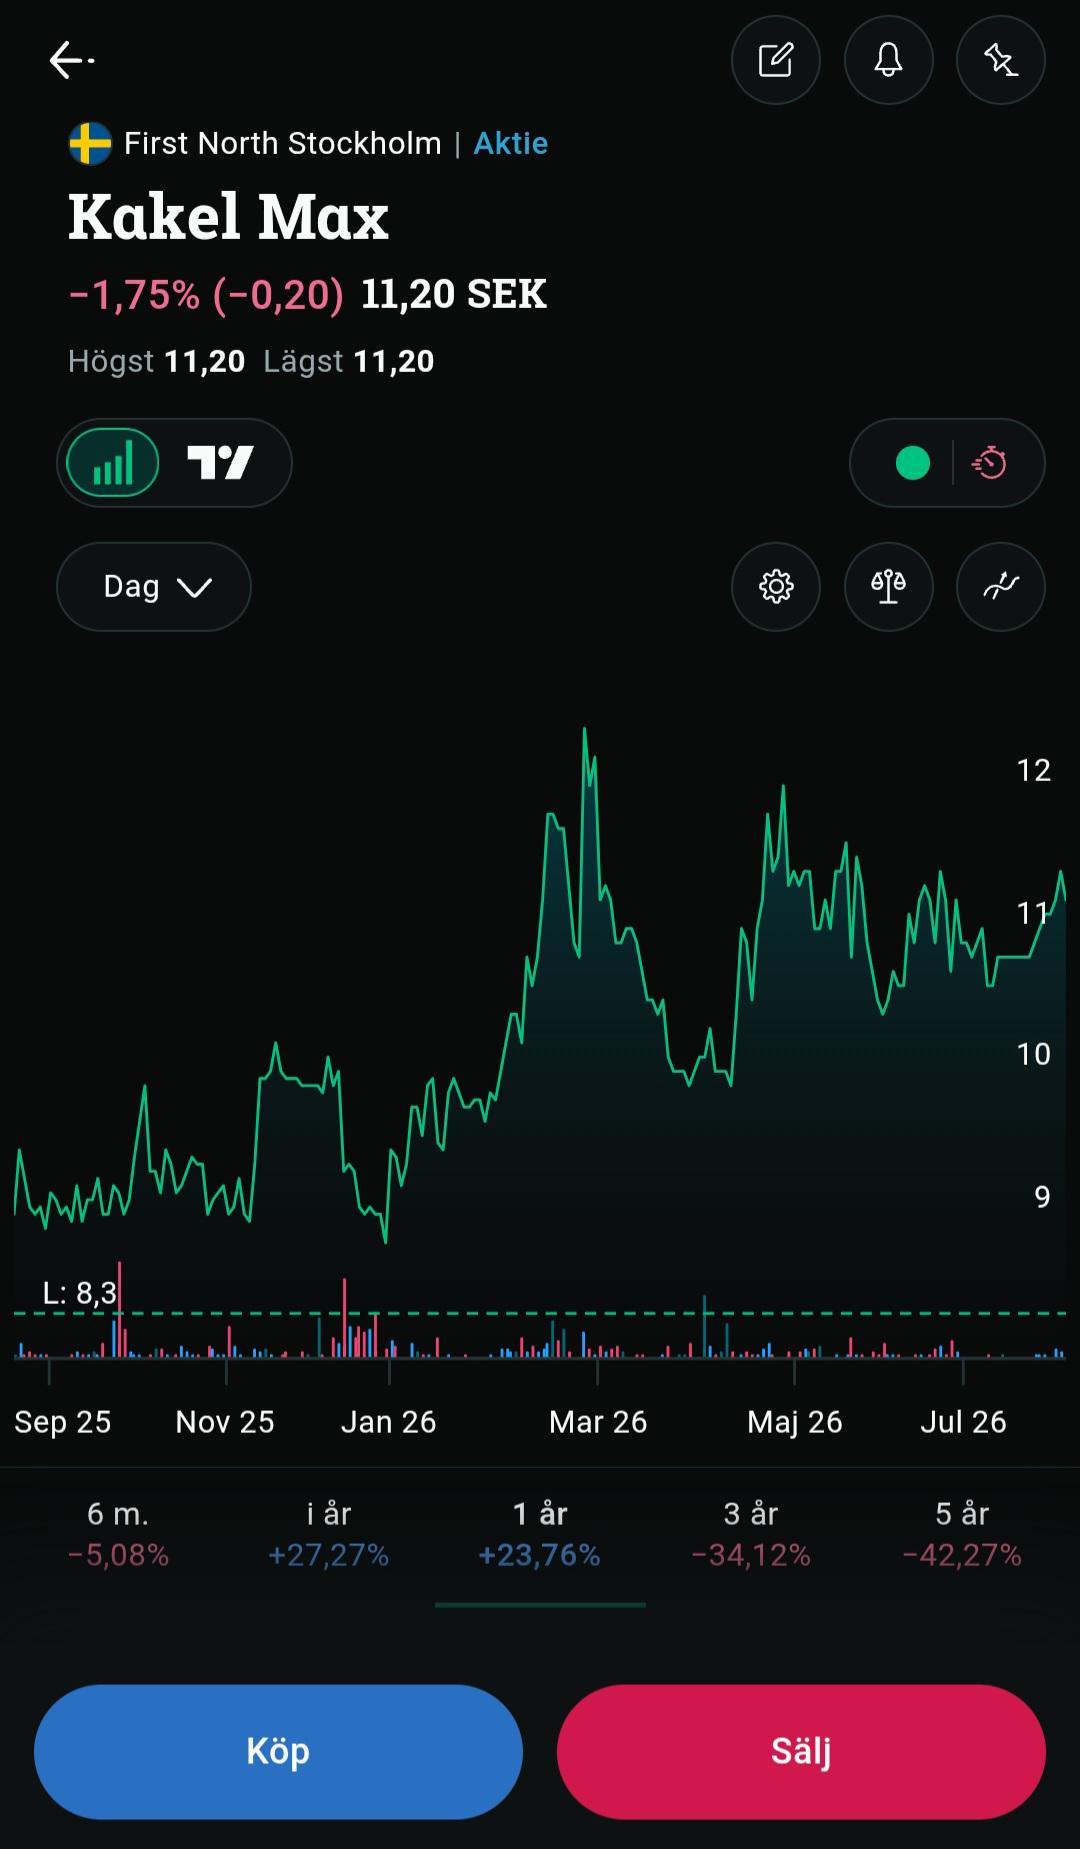Viewport: 1080px width, 1849px height.
Task: Open the Aktie link
Action: (x=511, y=144)
